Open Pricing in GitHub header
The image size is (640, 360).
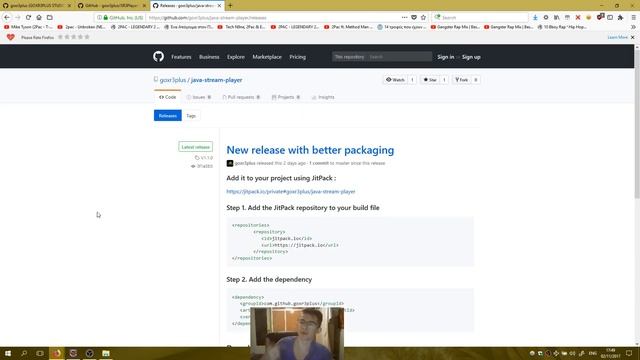tap(298, 57)
